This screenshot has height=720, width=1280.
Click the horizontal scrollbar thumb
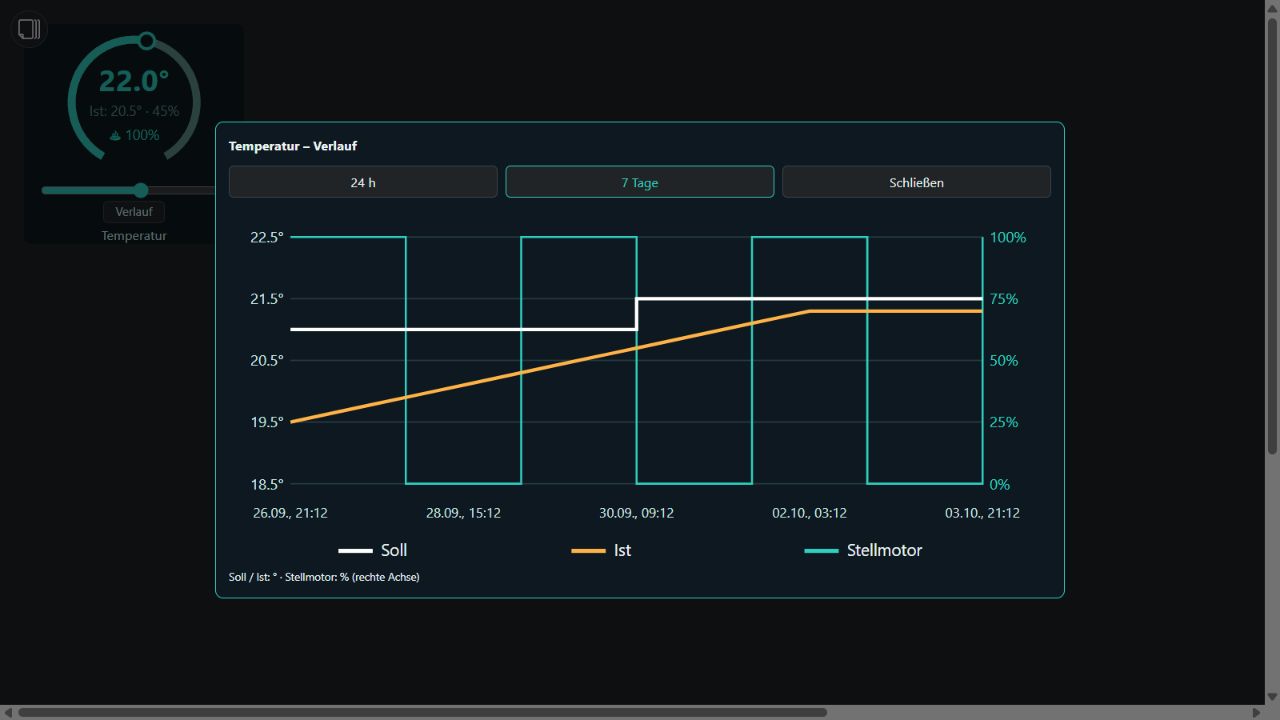[423, 712]
